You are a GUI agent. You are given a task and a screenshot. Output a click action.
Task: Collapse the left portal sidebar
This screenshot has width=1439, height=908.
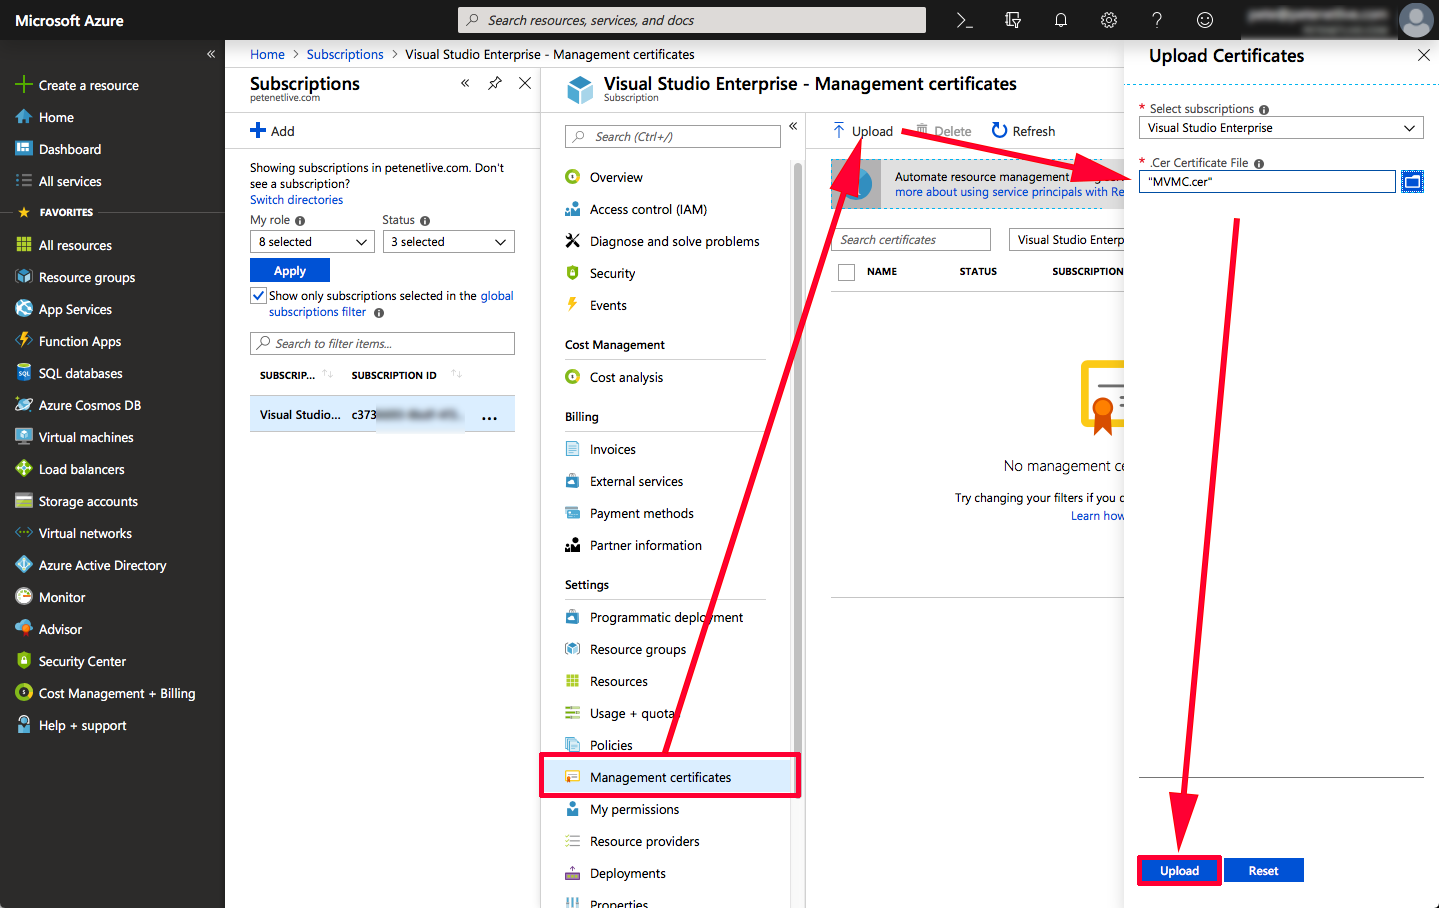coord(211,54)
